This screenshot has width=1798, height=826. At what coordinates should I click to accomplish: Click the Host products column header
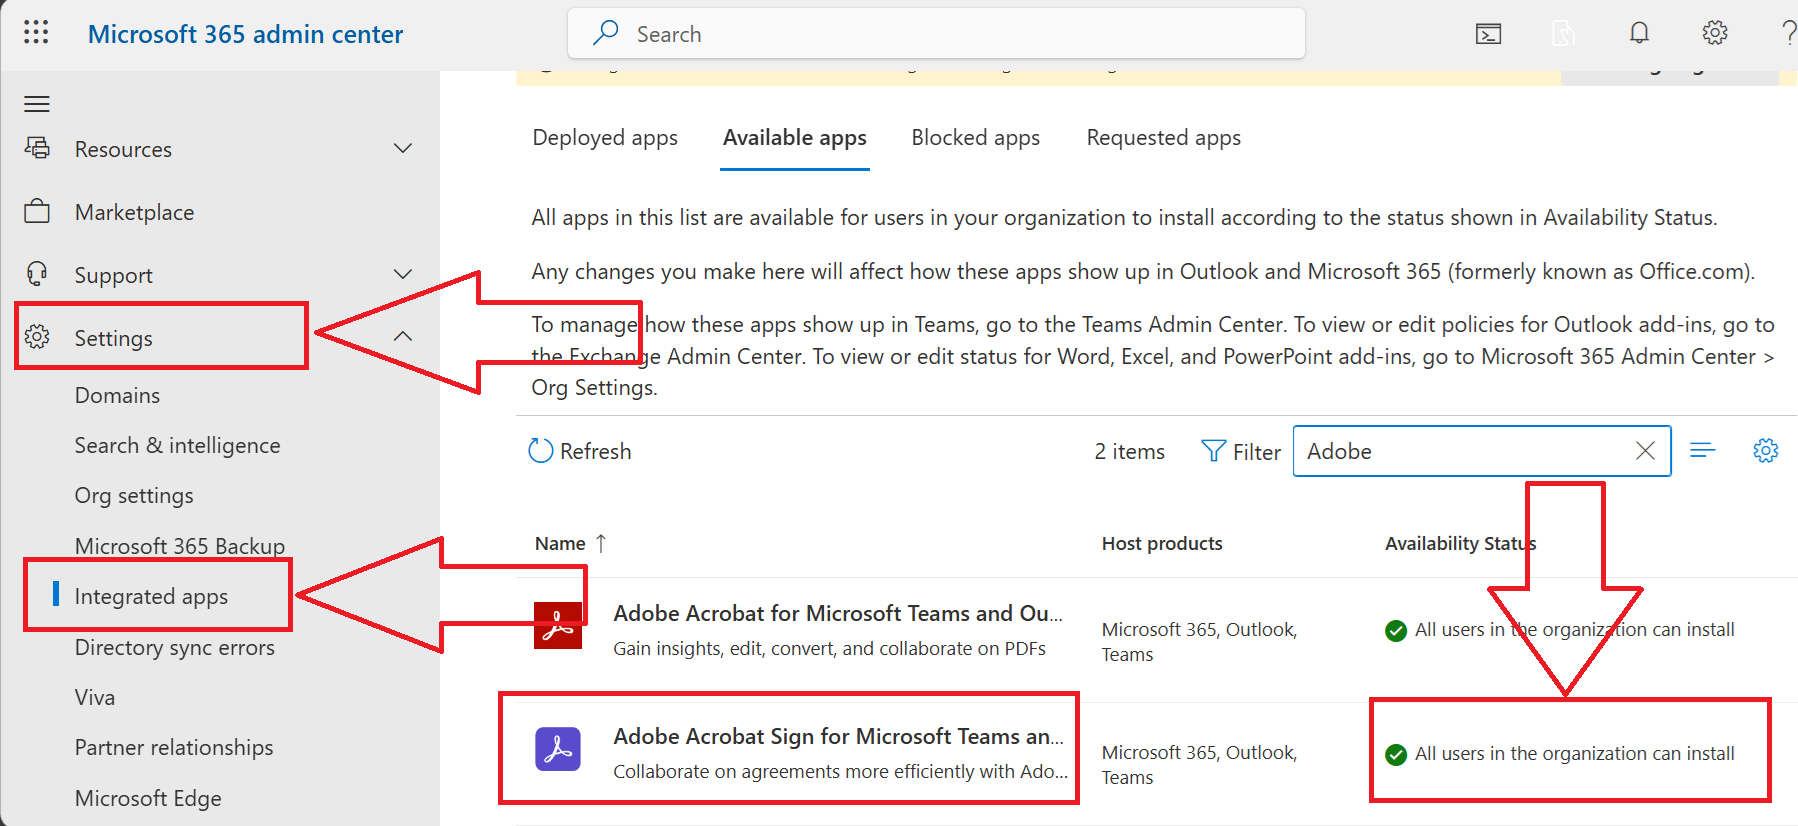(1162, 543)
